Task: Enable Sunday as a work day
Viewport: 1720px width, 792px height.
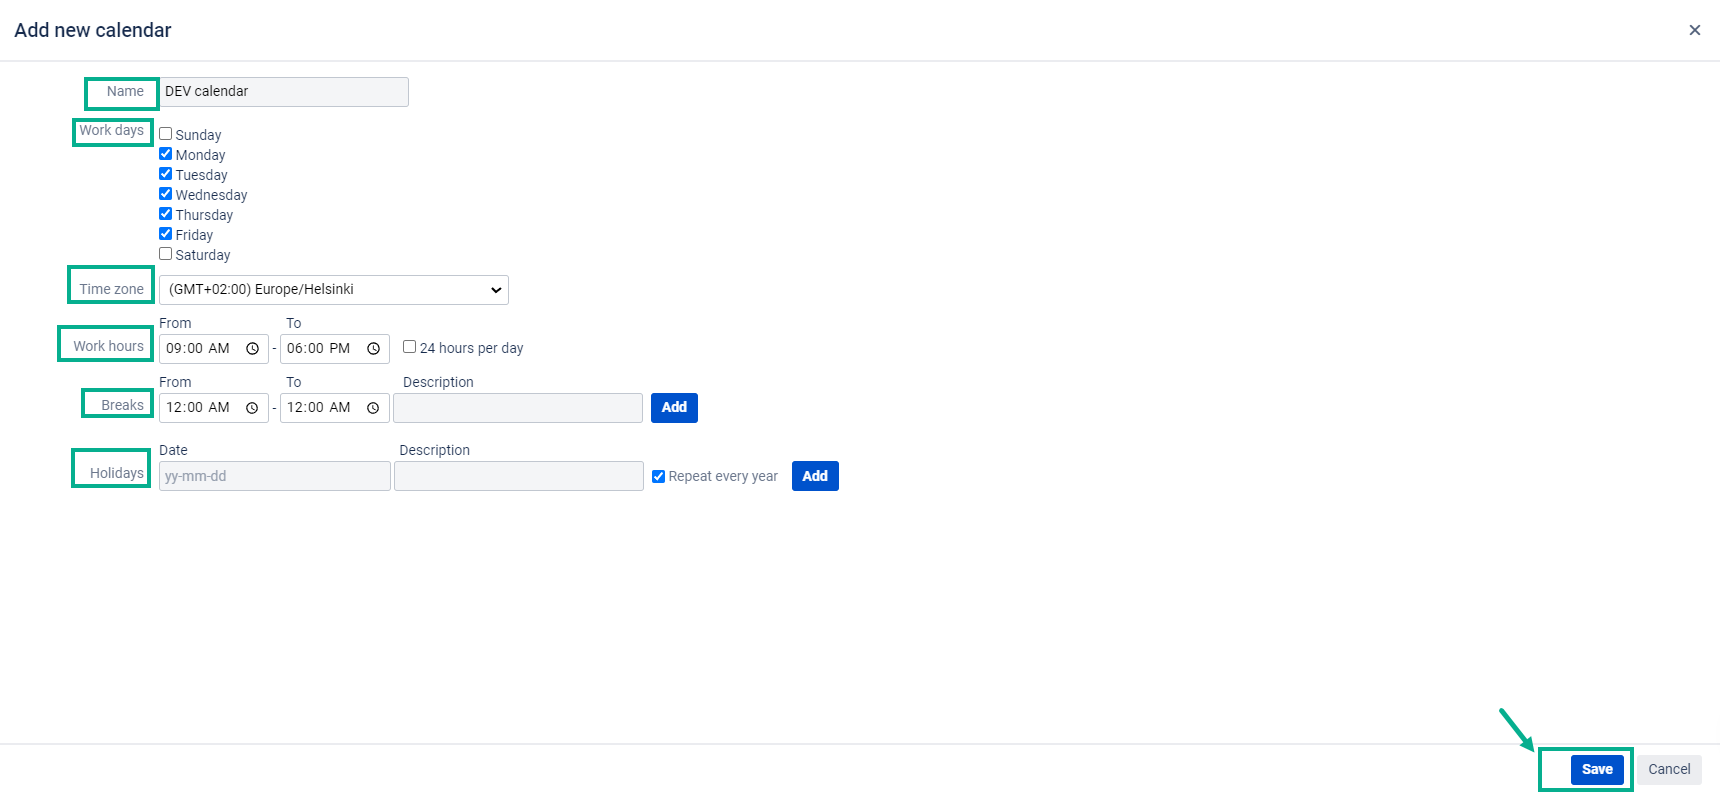Action: pos(166,134)
